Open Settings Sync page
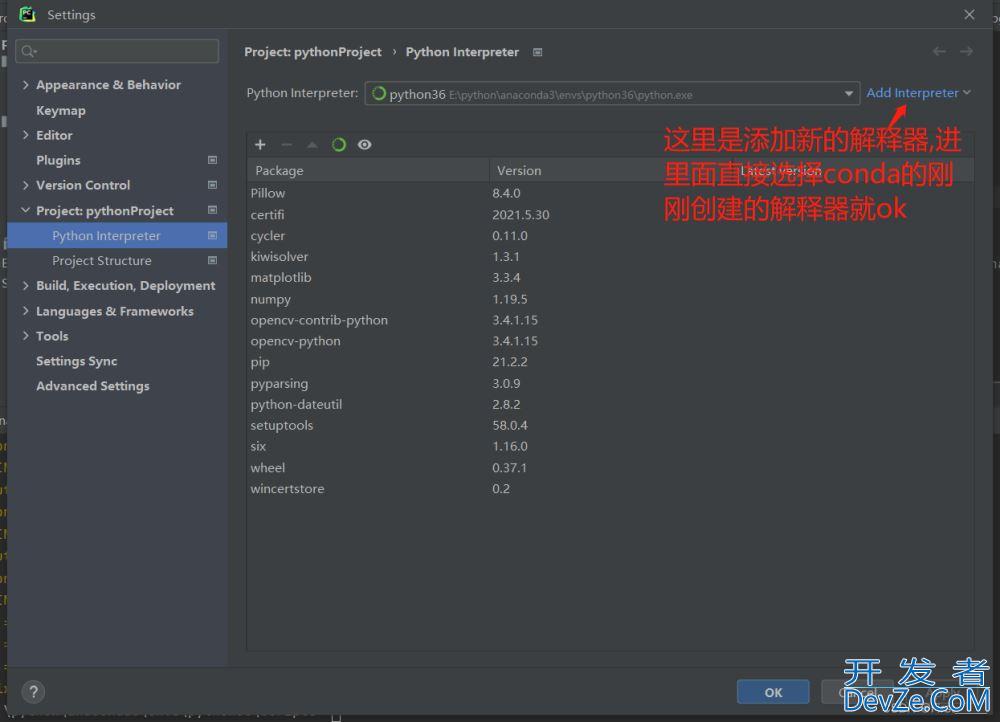Image resolution: width=1000 pixels, height=722 pixels. click(77, 361)
